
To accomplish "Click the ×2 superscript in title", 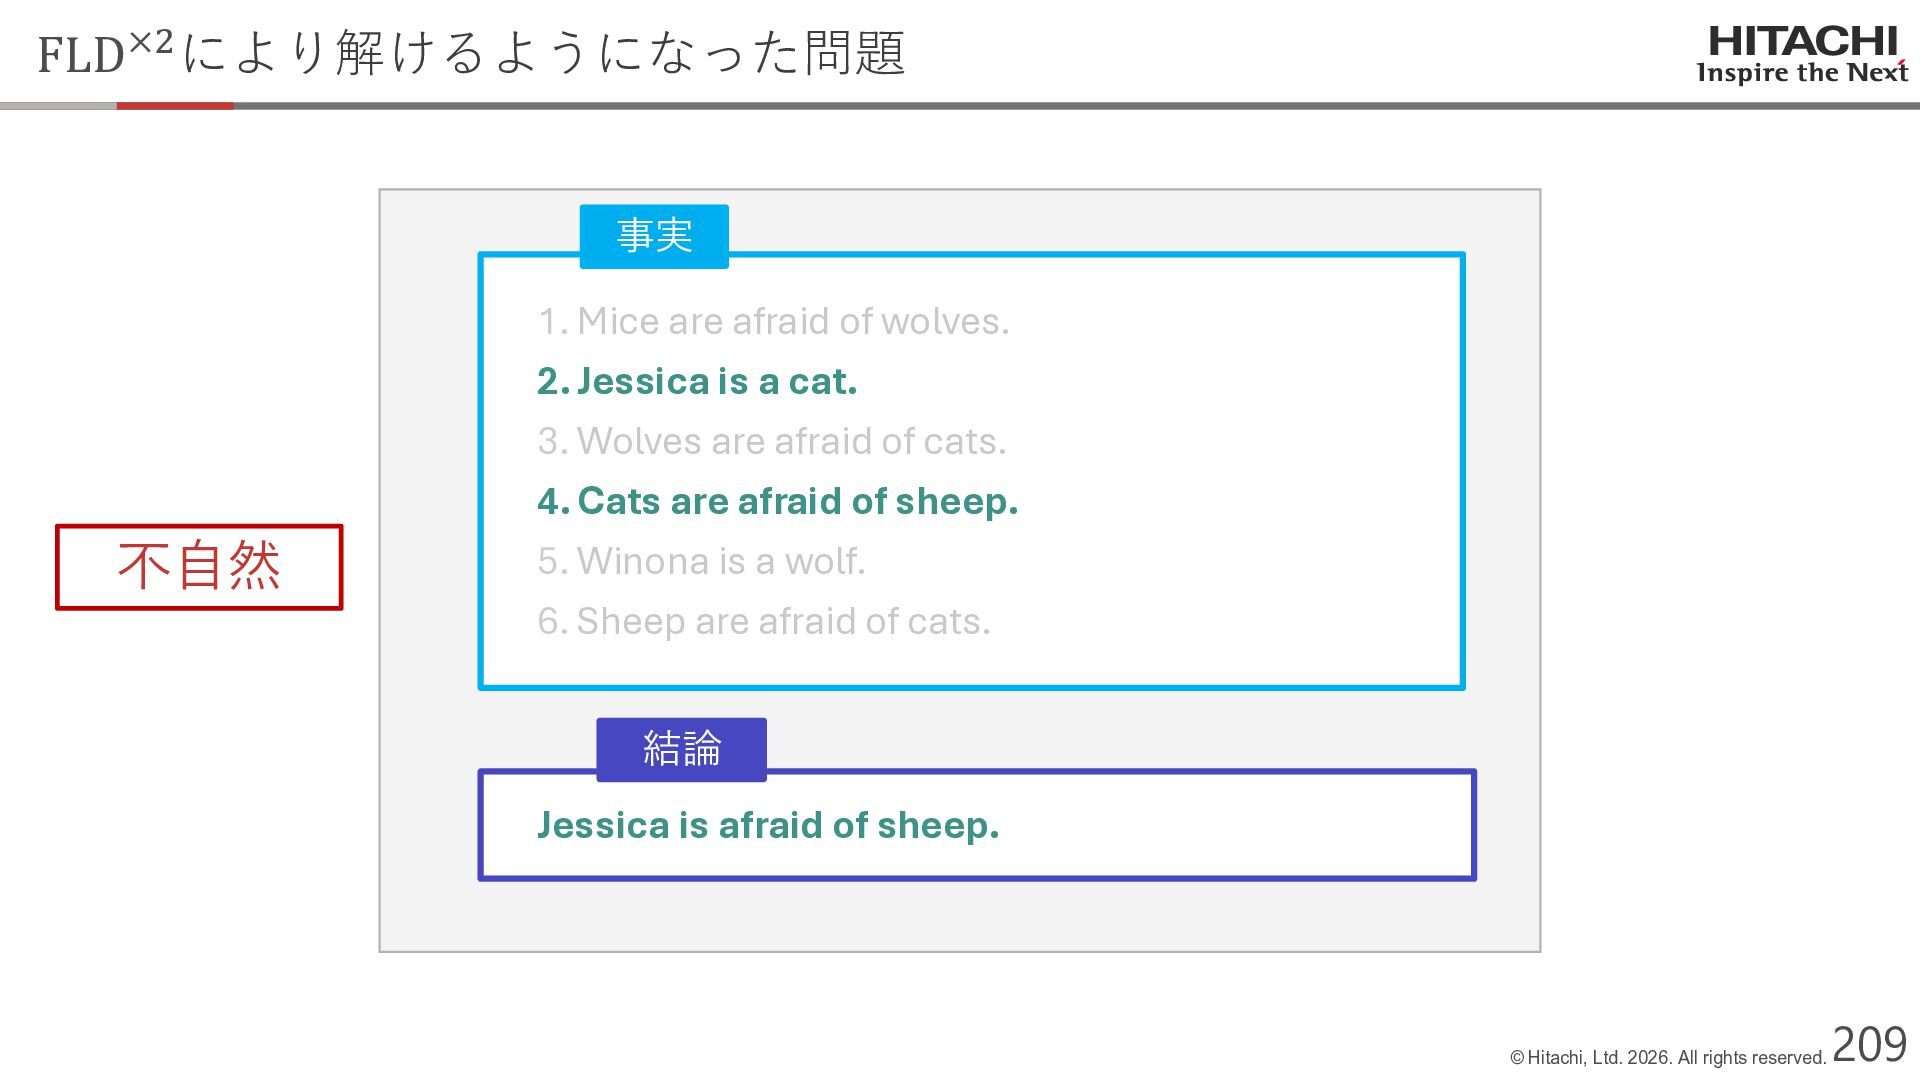I will pyautogui.click(x=151, y=41).
